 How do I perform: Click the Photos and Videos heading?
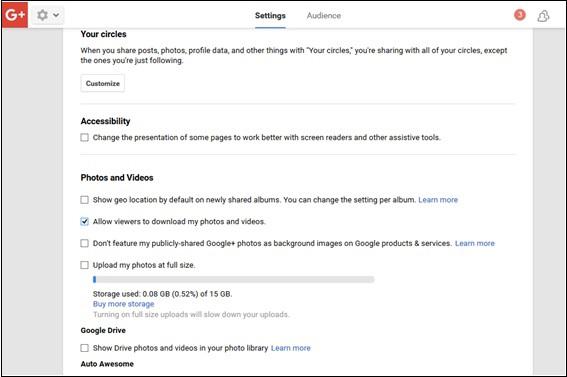click(117, 177)
